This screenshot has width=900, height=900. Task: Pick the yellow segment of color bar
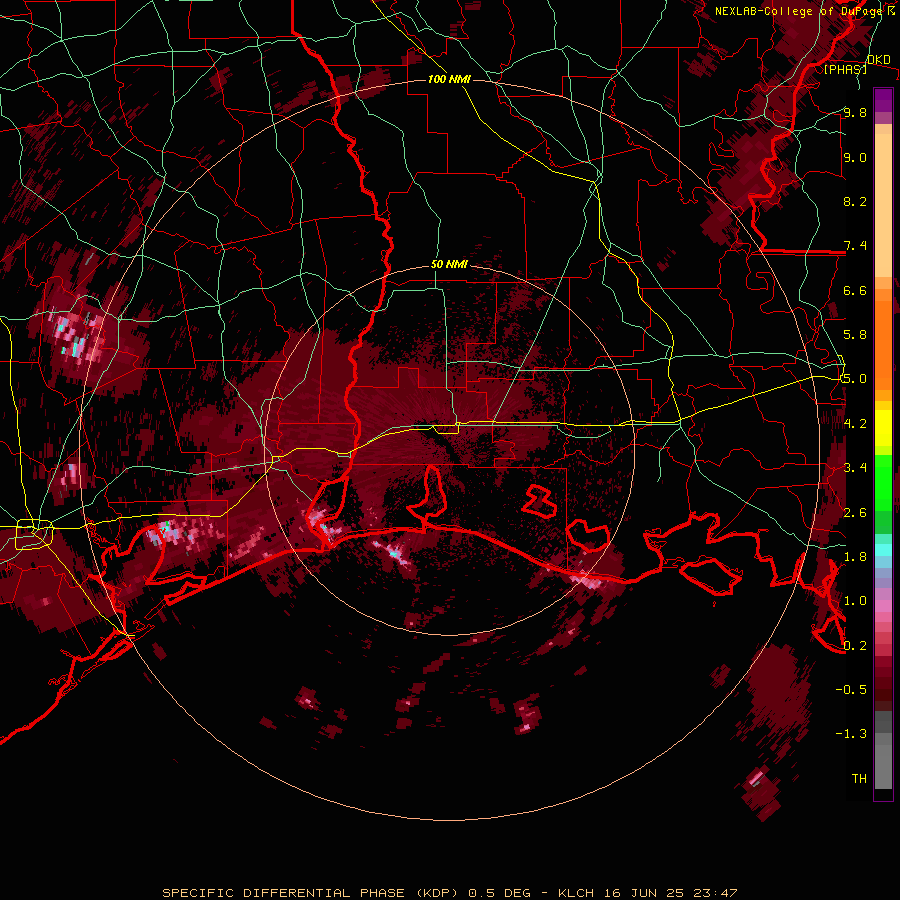pyautogui.click(x=883, y=428)
